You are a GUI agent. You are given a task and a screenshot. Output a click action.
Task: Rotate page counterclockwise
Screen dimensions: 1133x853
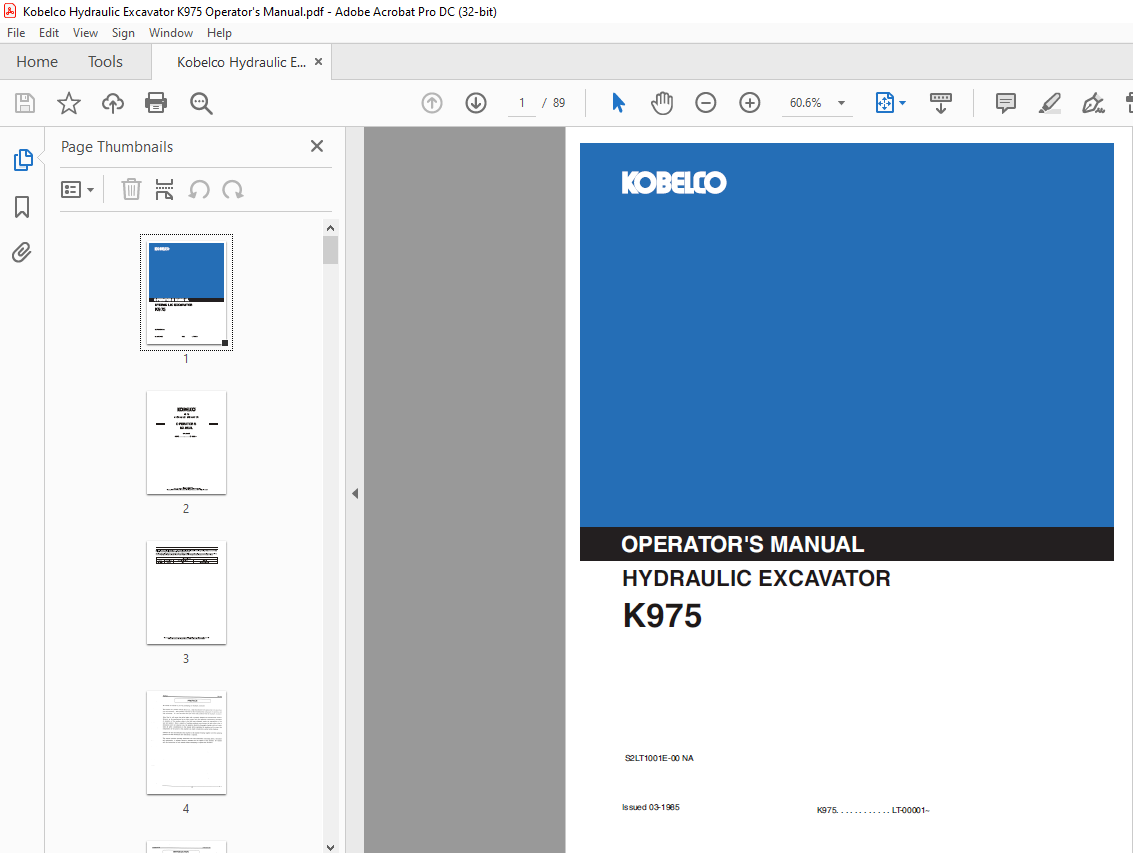point(199,190)
